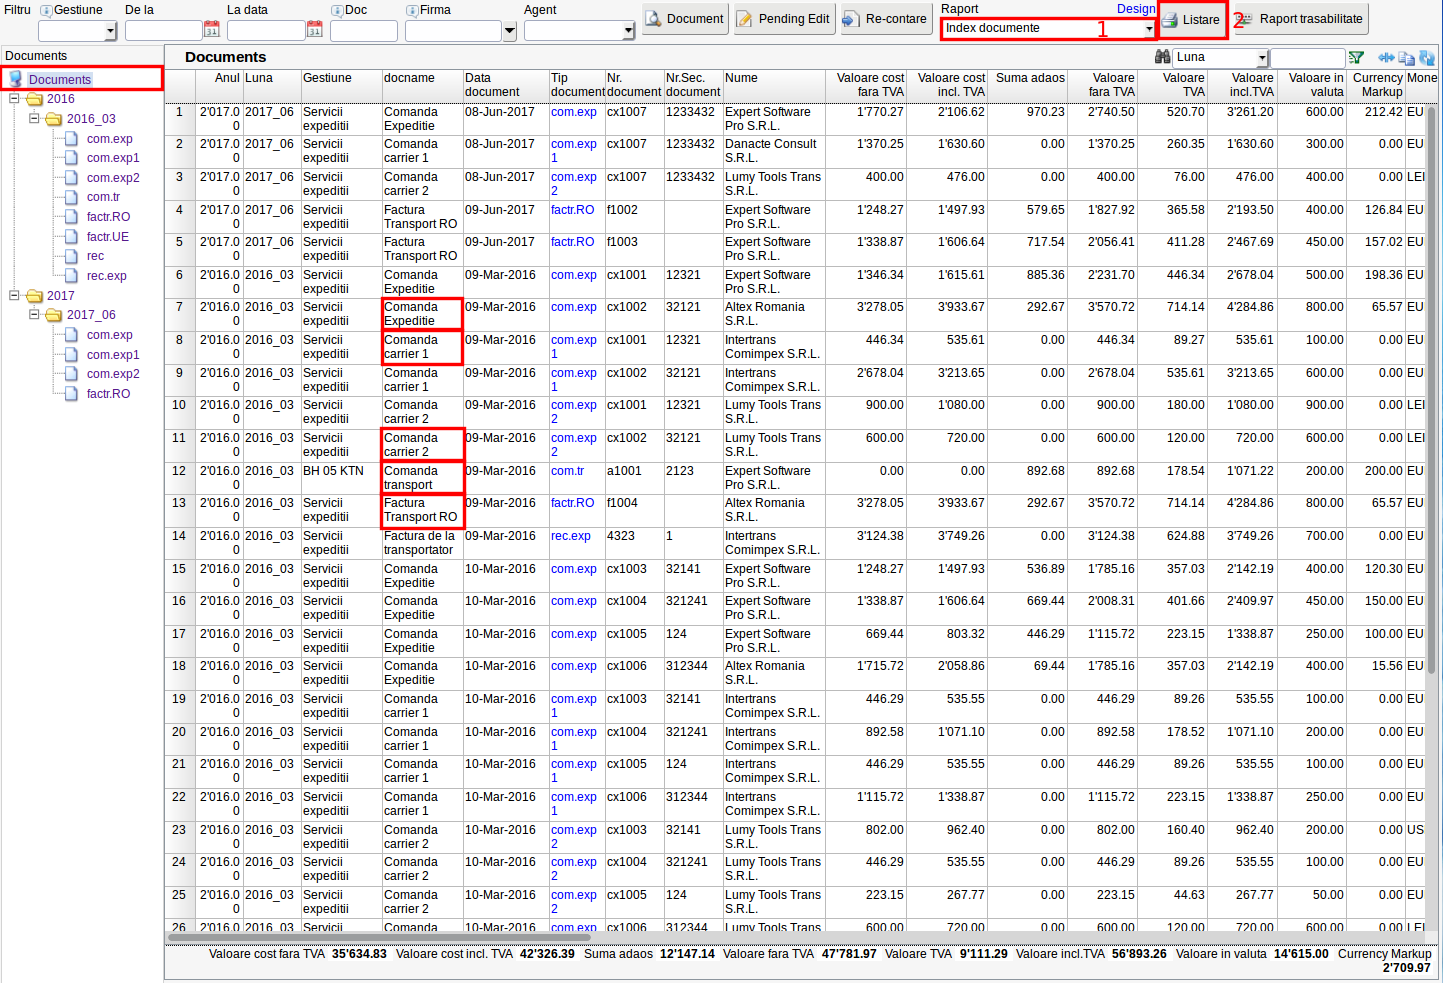Sort by the Nume column header
The width and height of the screenshot is (1443, 983).
pos(773,85)
